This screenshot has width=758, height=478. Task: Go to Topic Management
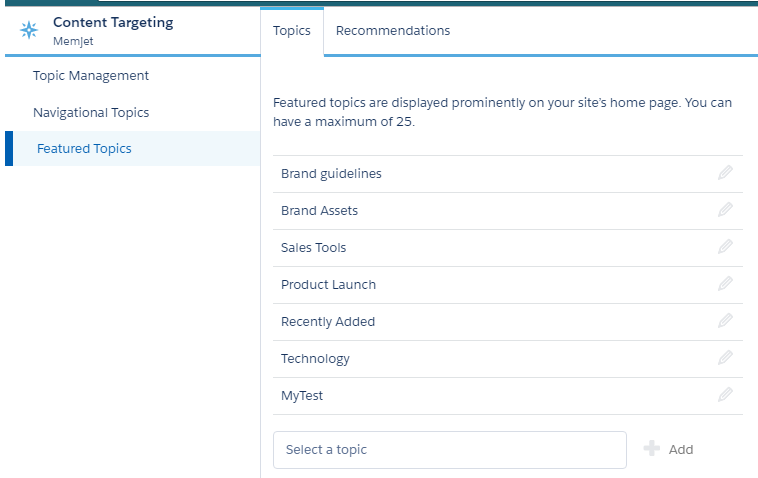point(91,76)
